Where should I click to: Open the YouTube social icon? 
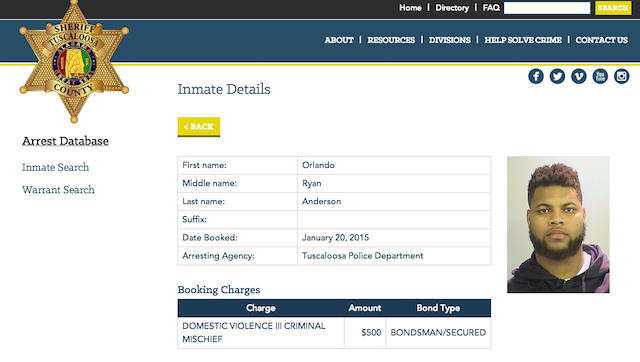[600, 76]
